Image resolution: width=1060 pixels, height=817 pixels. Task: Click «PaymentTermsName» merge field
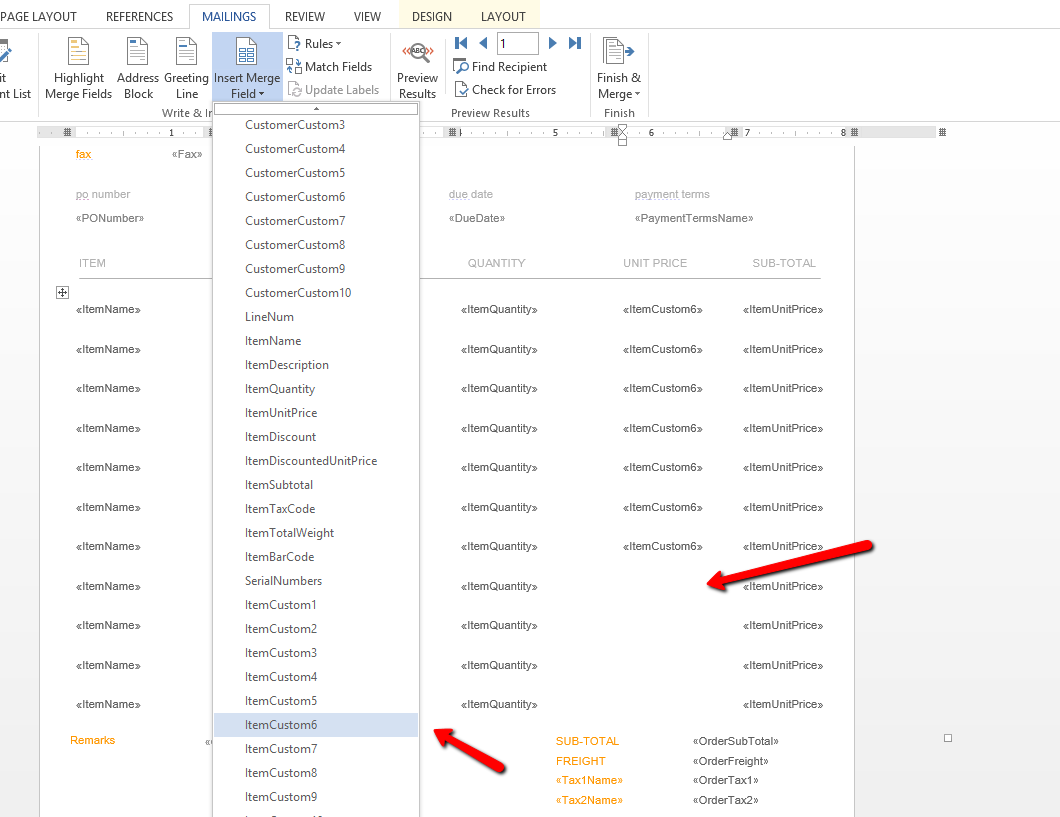click(x=694, y=218)
